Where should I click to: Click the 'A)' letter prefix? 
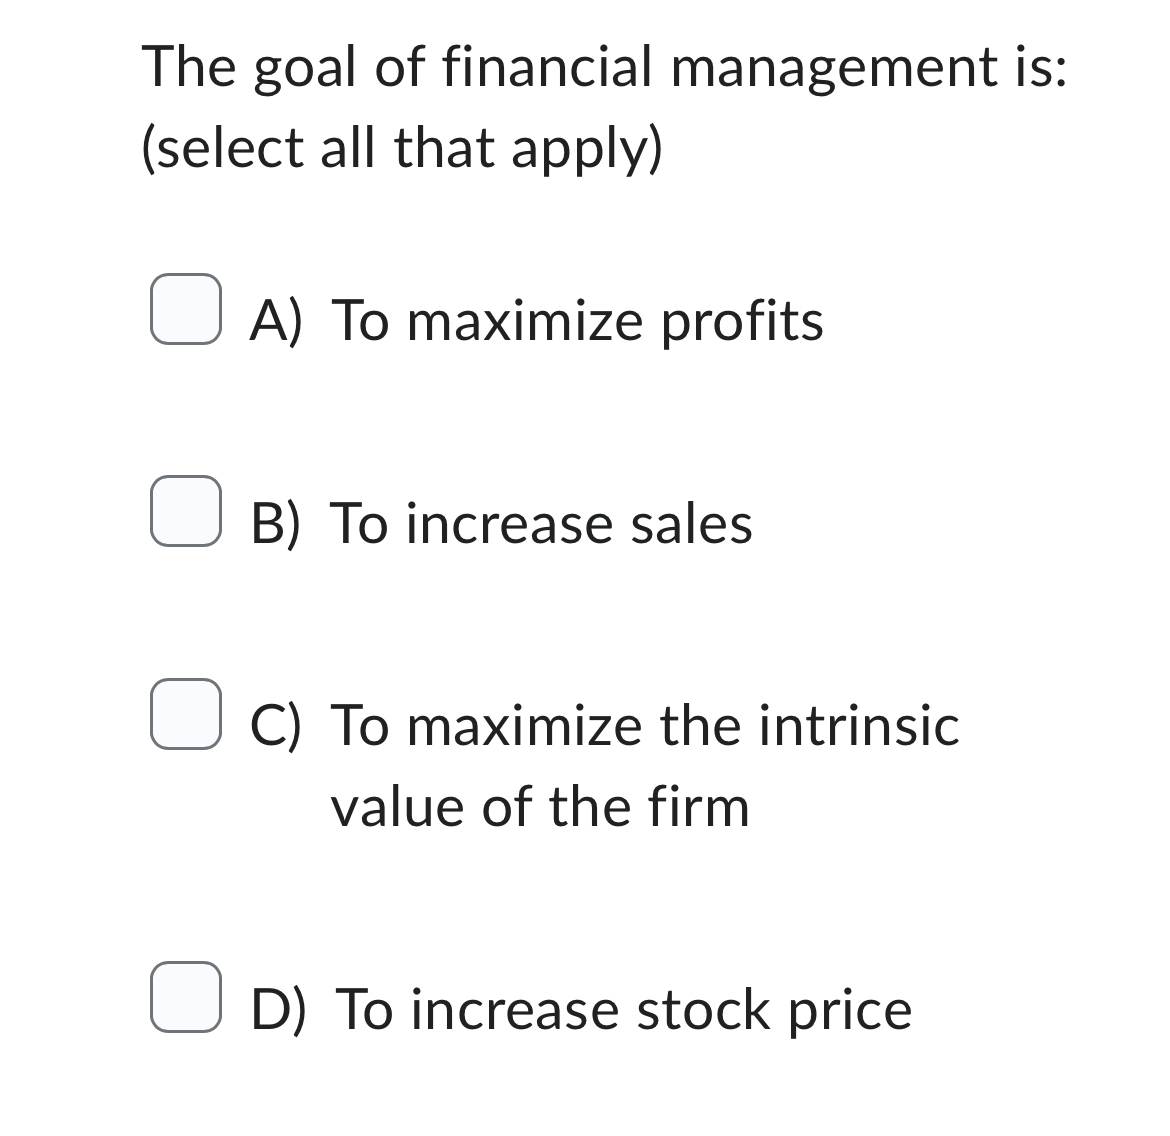pyautogui.click(x=276, y=321)
